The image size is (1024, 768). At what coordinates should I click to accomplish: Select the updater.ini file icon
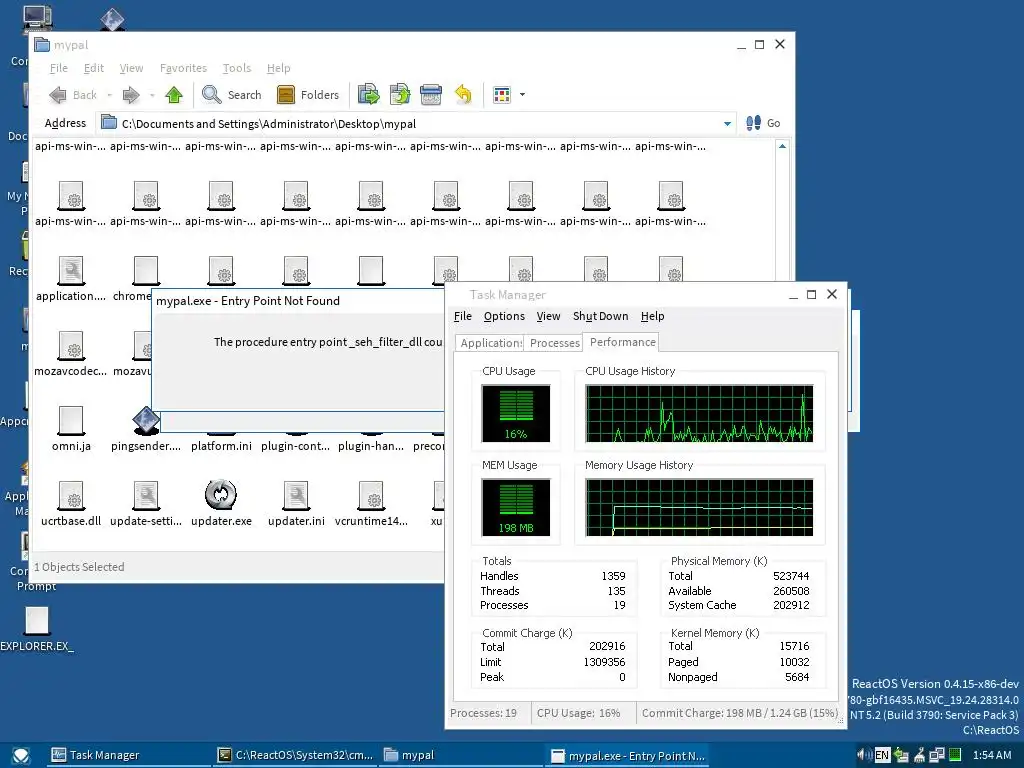point(296,495)
